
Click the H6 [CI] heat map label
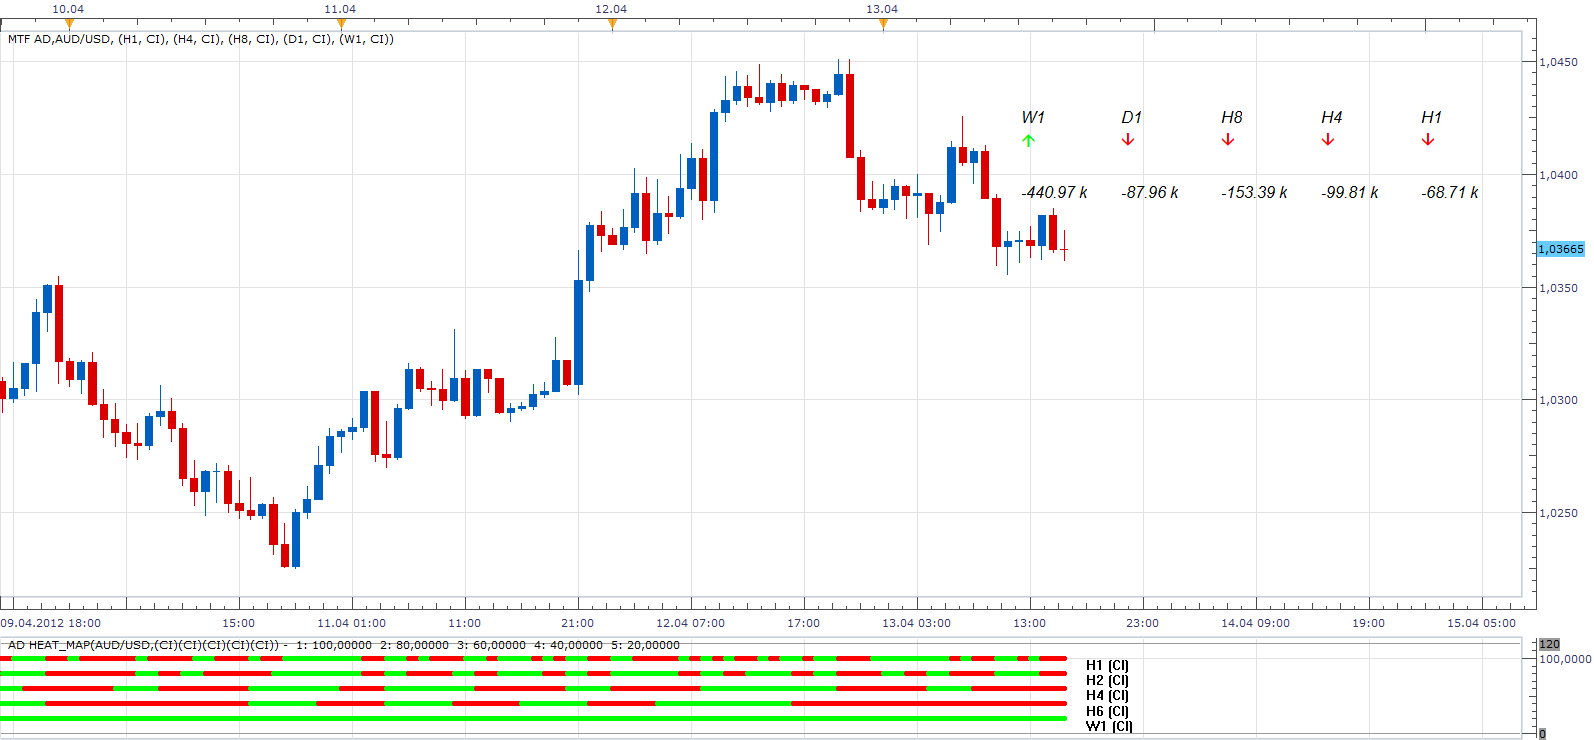pyautogui.click(x=1107, y=711)
